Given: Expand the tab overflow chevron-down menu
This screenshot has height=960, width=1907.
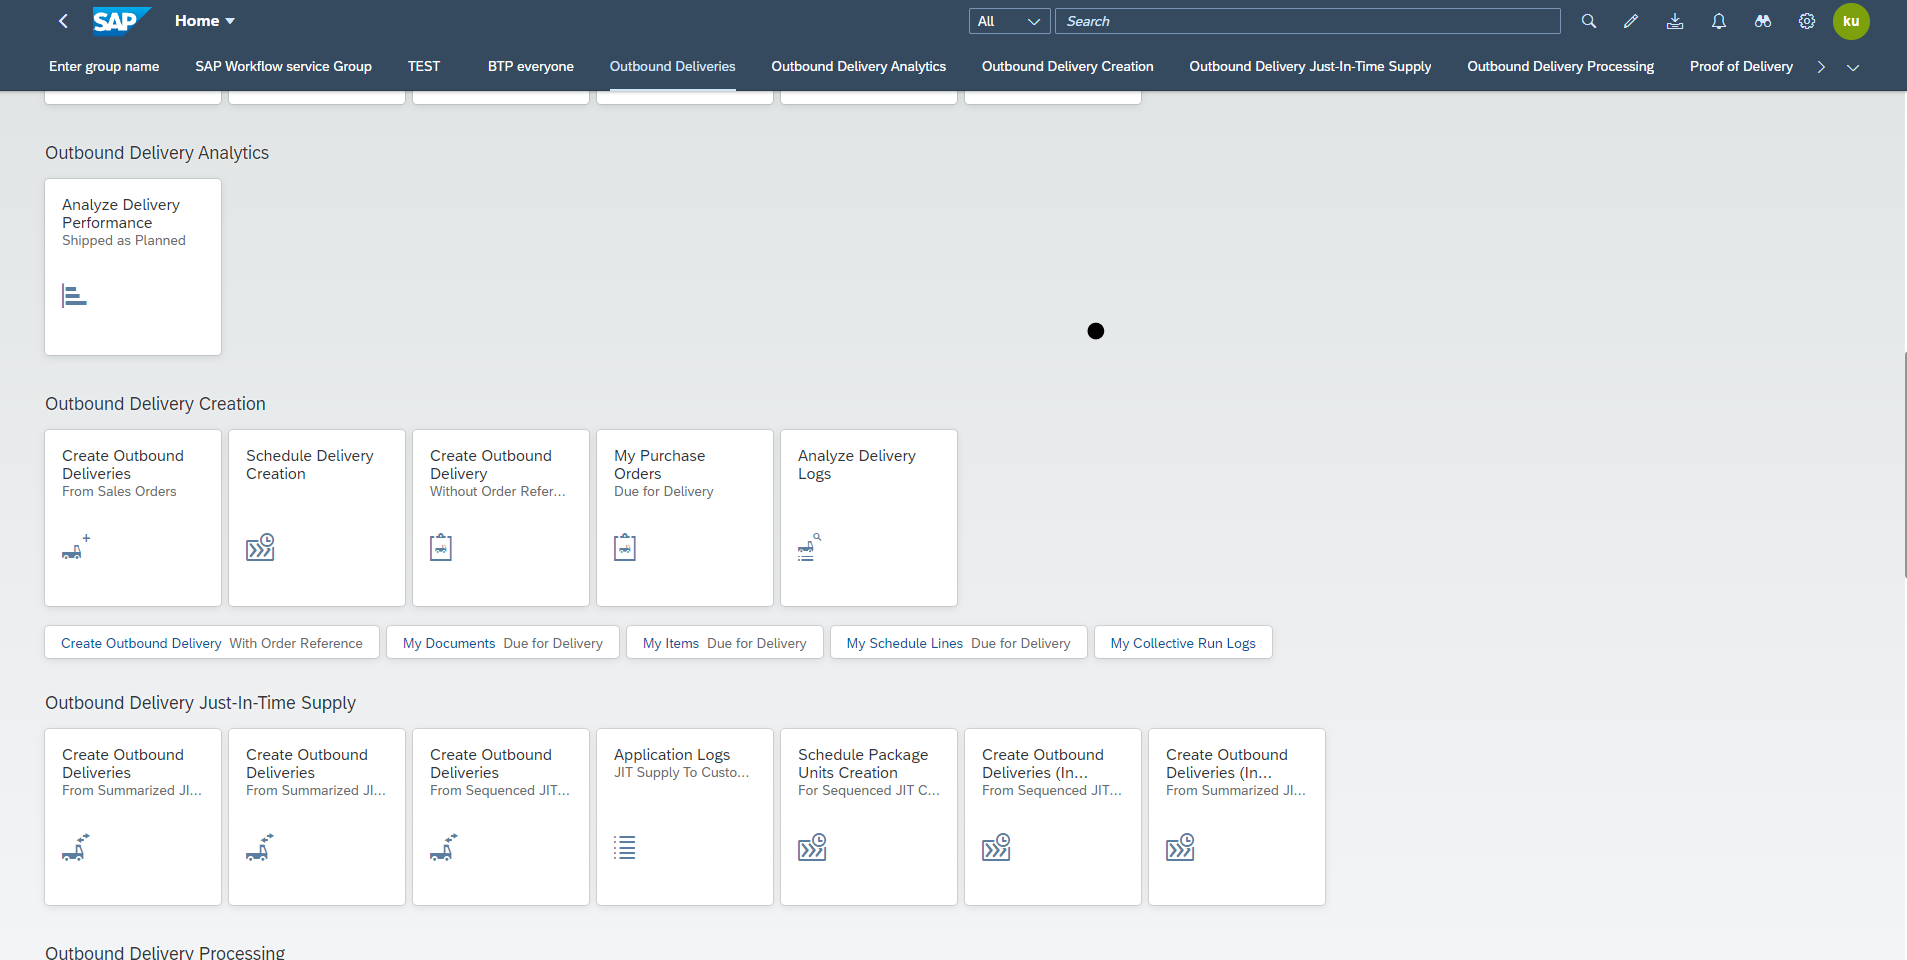Looking at the screenshot, I should point(1853,67).
